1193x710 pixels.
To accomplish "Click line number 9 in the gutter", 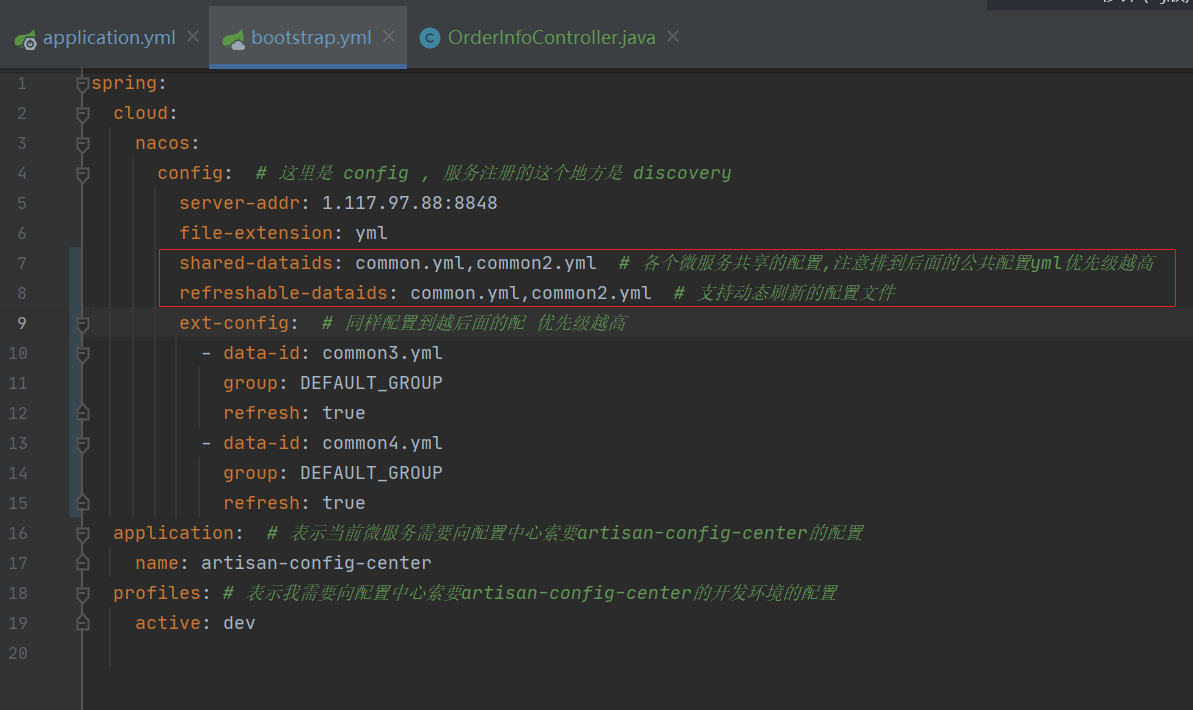I will point(22,323).
